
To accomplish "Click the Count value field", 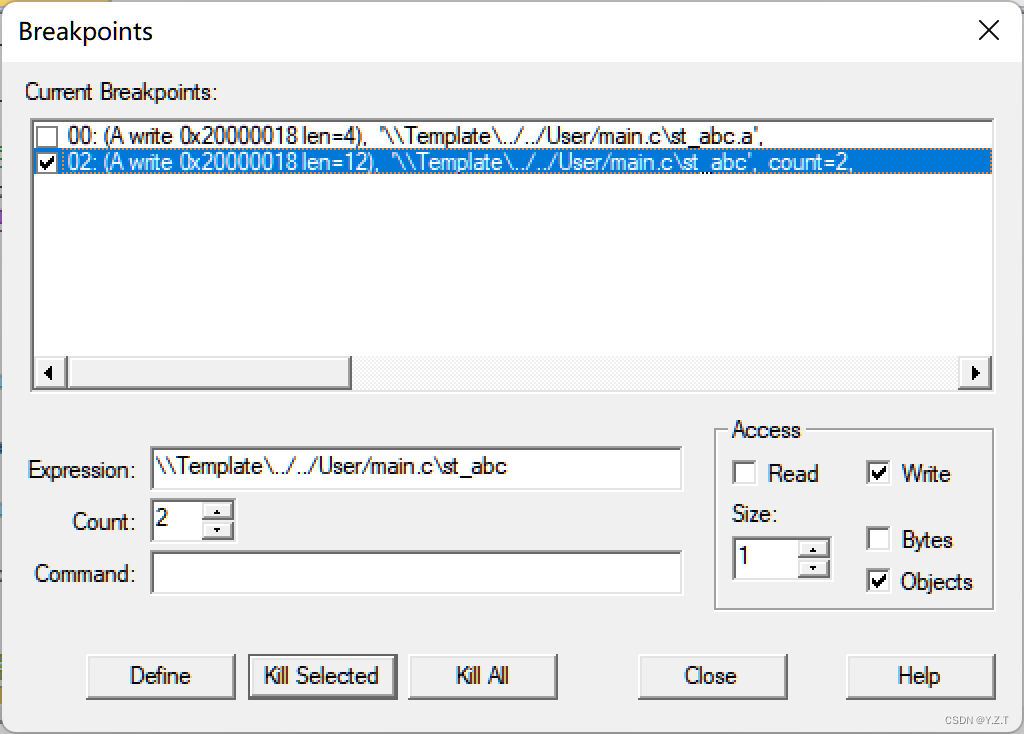I will coord(177,520).
